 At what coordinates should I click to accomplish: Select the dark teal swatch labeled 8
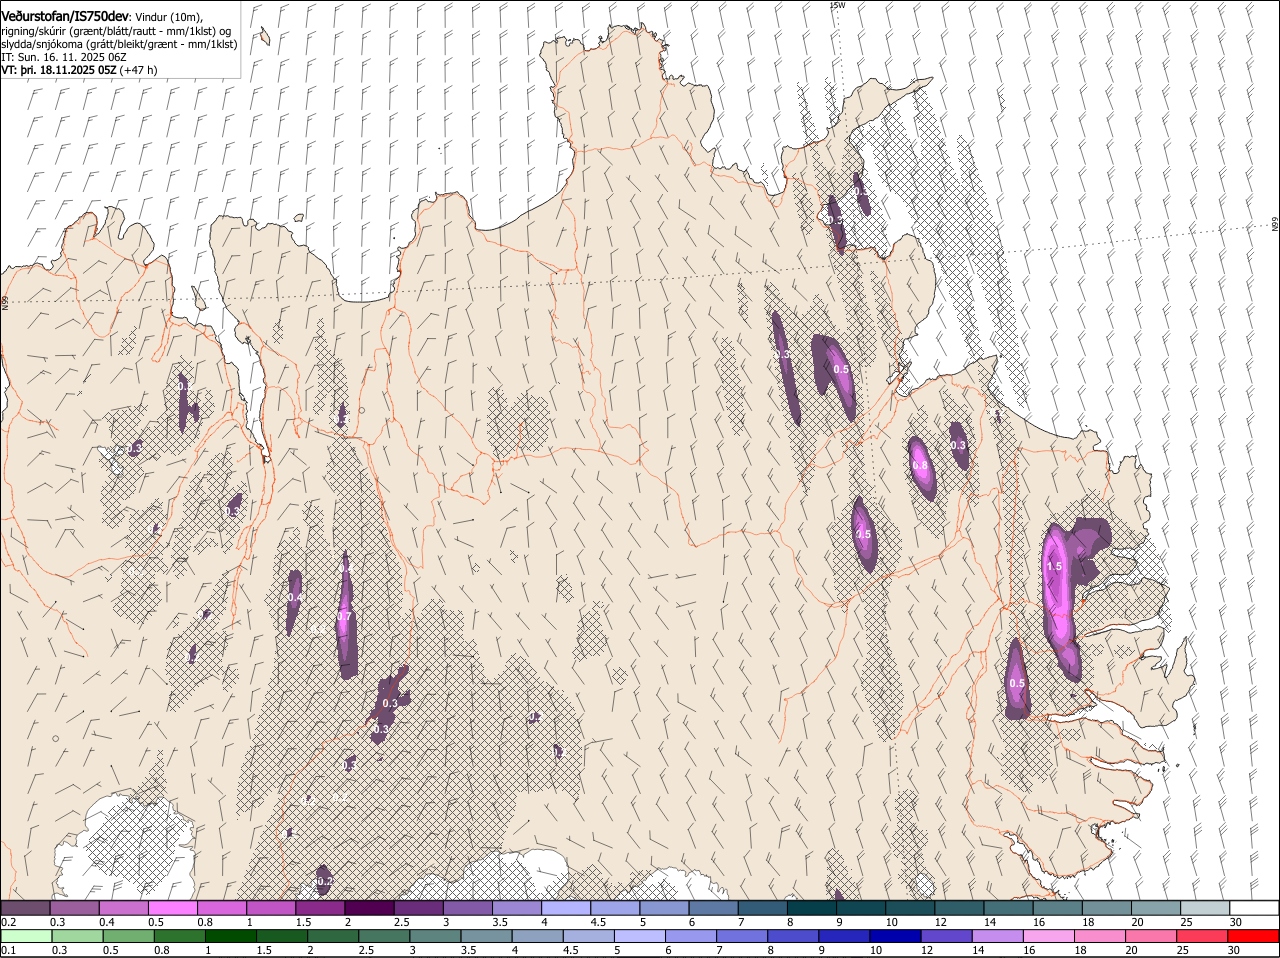point(812,908)
